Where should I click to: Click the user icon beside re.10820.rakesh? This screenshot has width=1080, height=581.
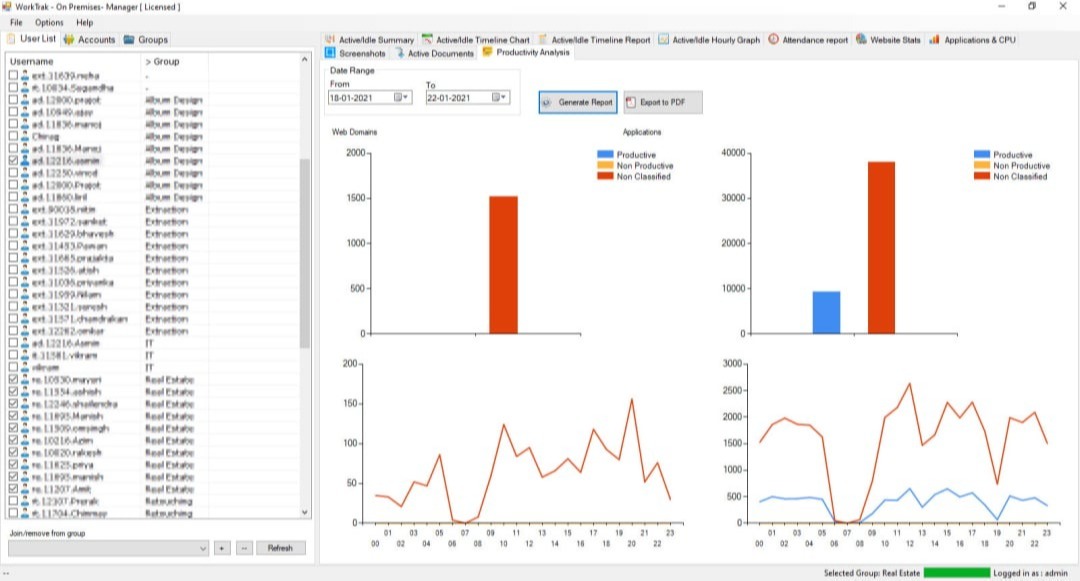click(x=25, y=452)
